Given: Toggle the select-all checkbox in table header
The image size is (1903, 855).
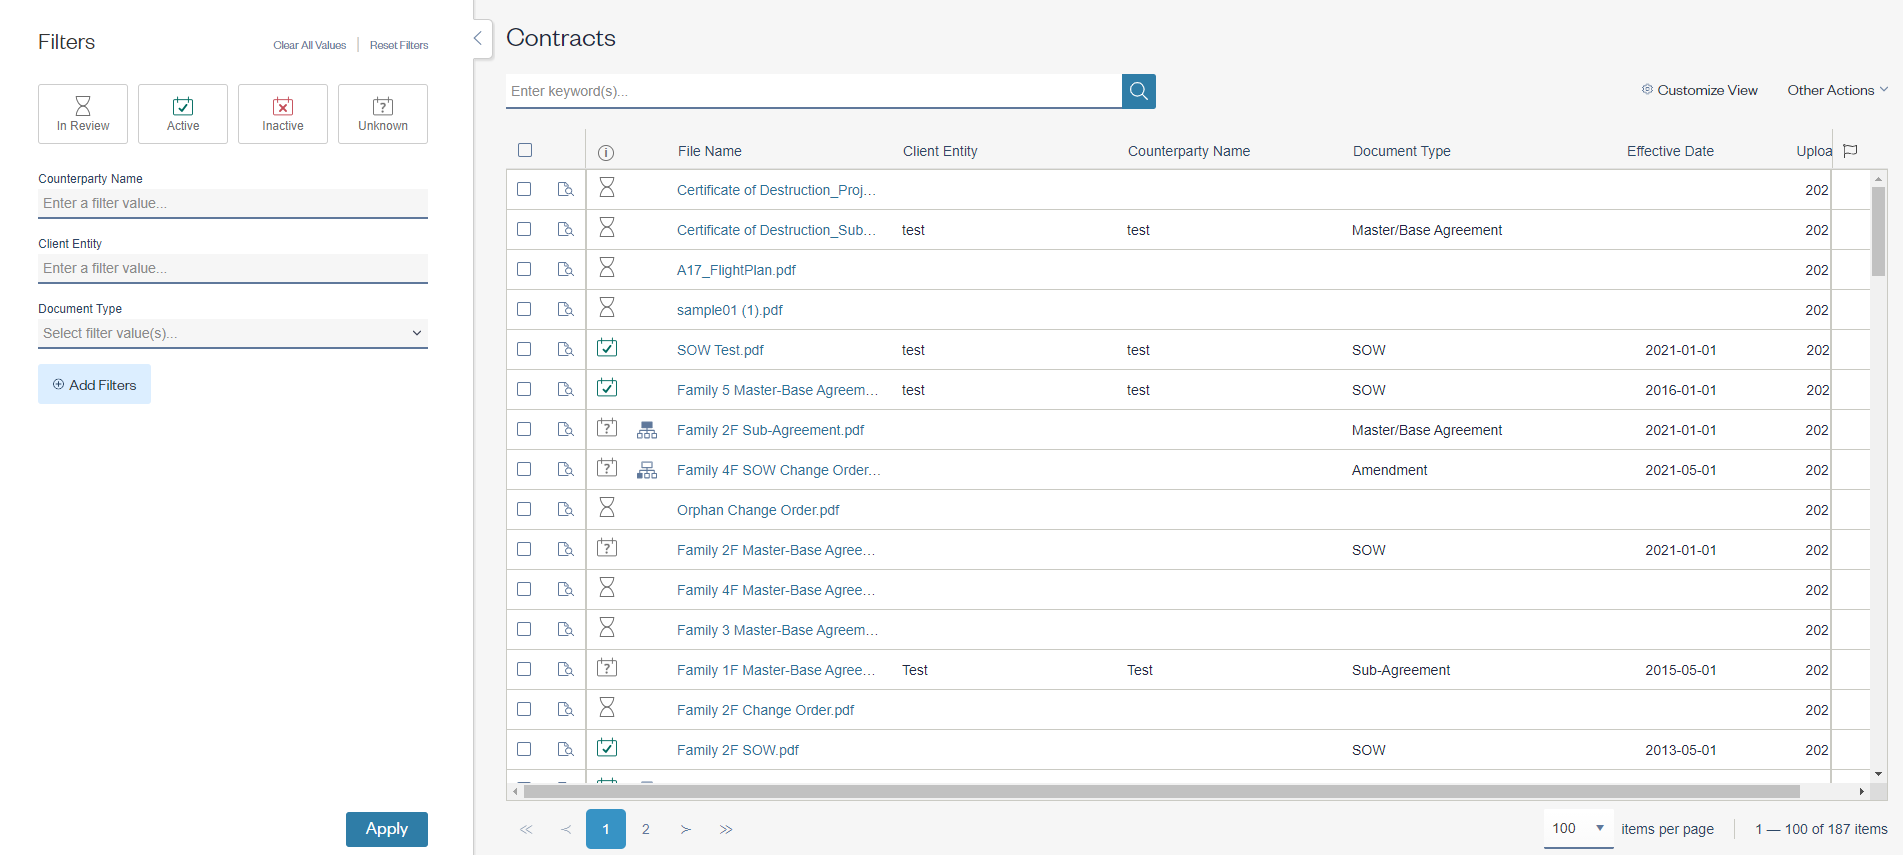Looking at the screenshot, I should coord(525,151).
